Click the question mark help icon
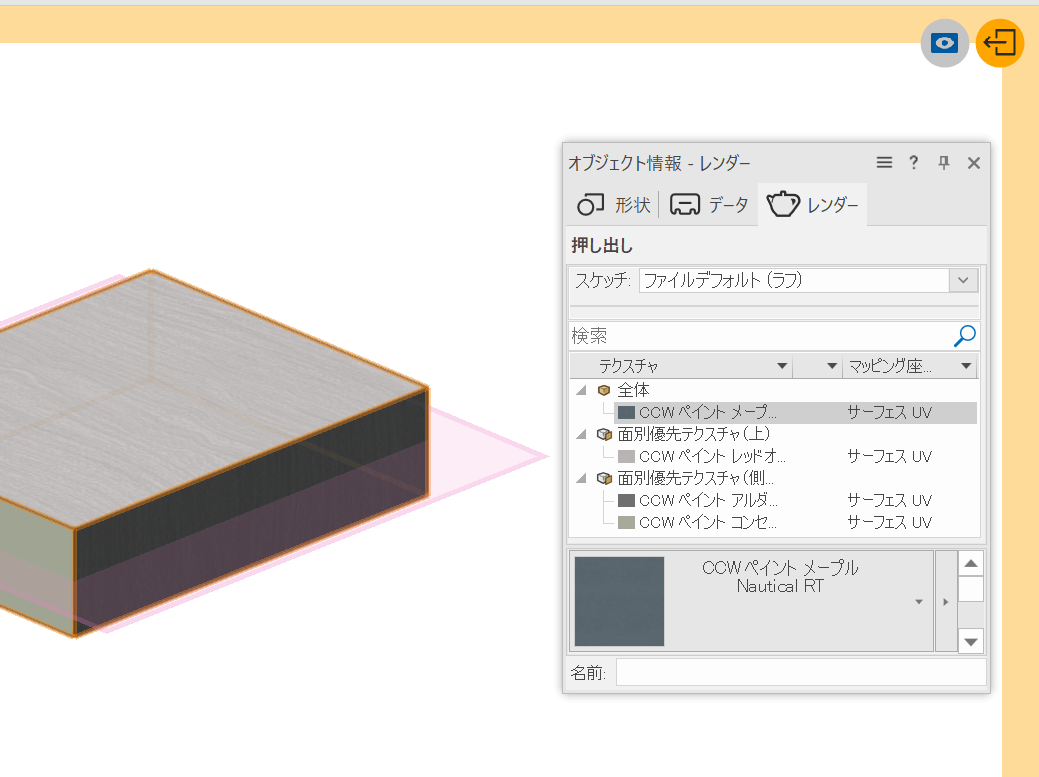The width and height of the screenshot is (1039, 777). point(913,163)
